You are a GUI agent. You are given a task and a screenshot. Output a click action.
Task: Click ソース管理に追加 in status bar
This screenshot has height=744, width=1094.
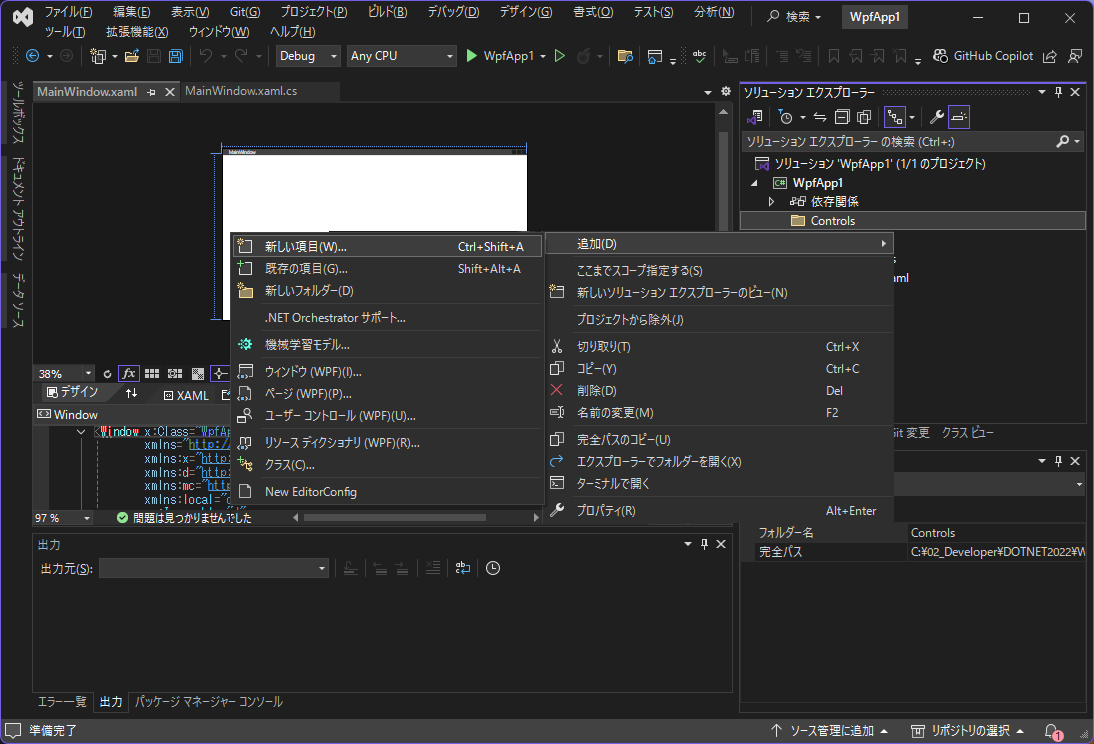833,731
